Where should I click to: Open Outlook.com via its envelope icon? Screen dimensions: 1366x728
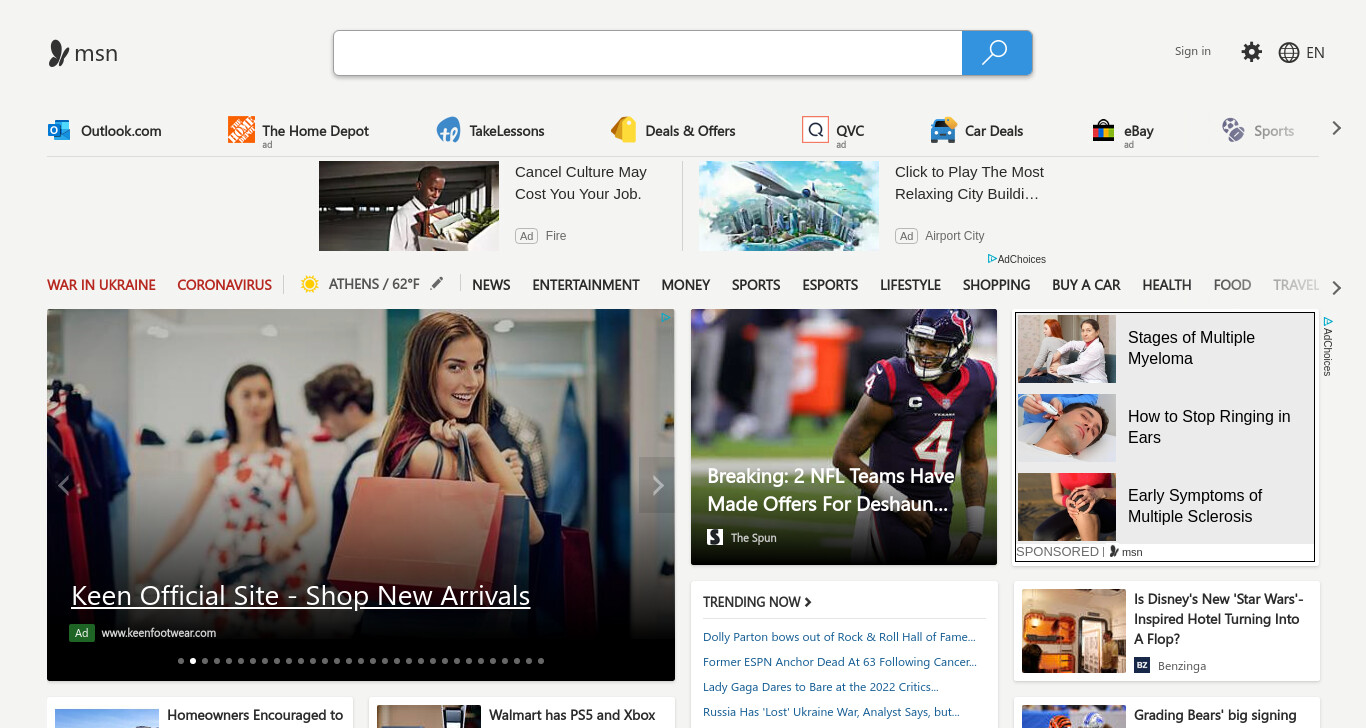59,130
